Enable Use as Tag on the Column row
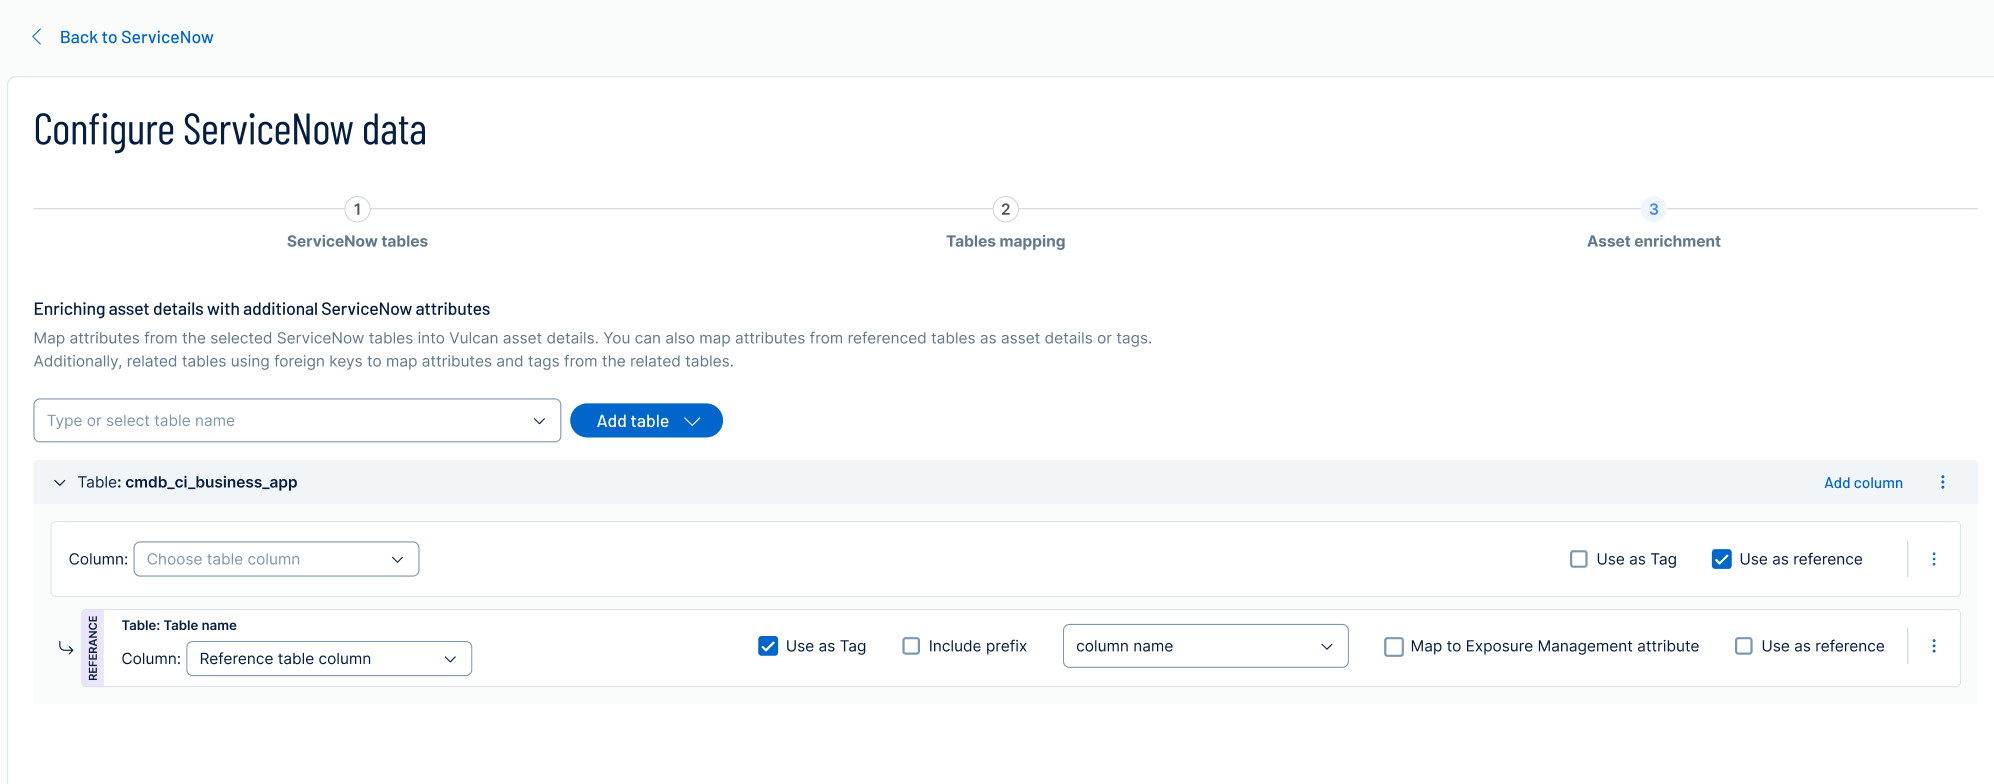Screen dimensions: 1994x784 1578,559
